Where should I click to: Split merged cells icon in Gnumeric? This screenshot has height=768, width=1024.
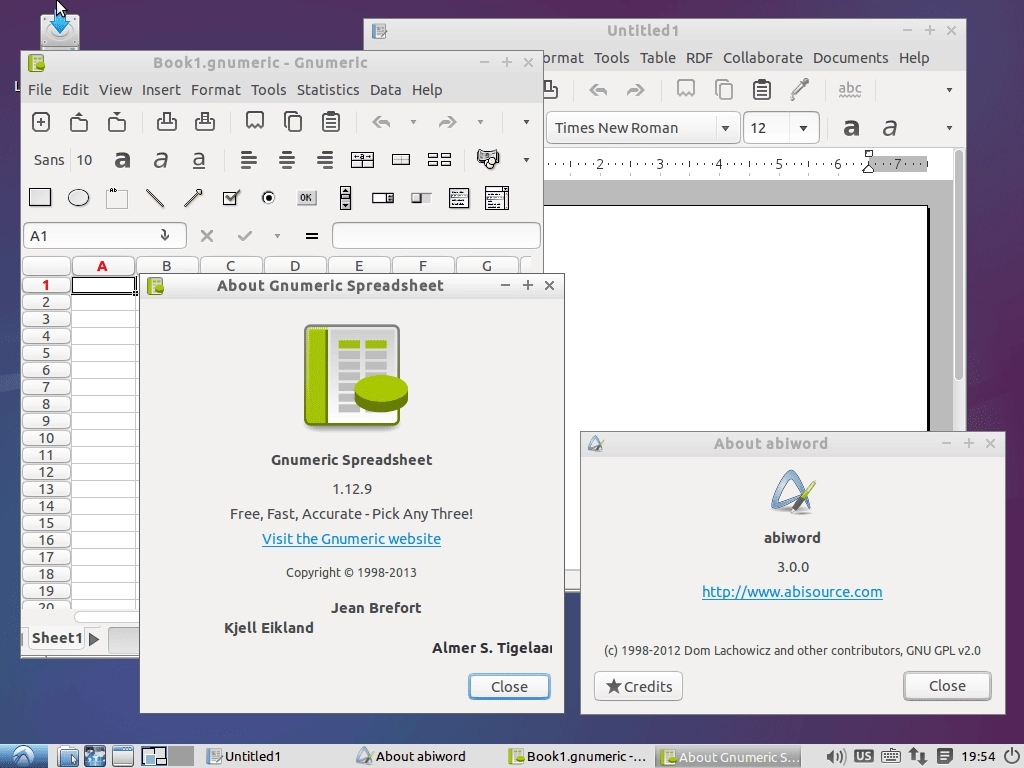tap(440, 160)
